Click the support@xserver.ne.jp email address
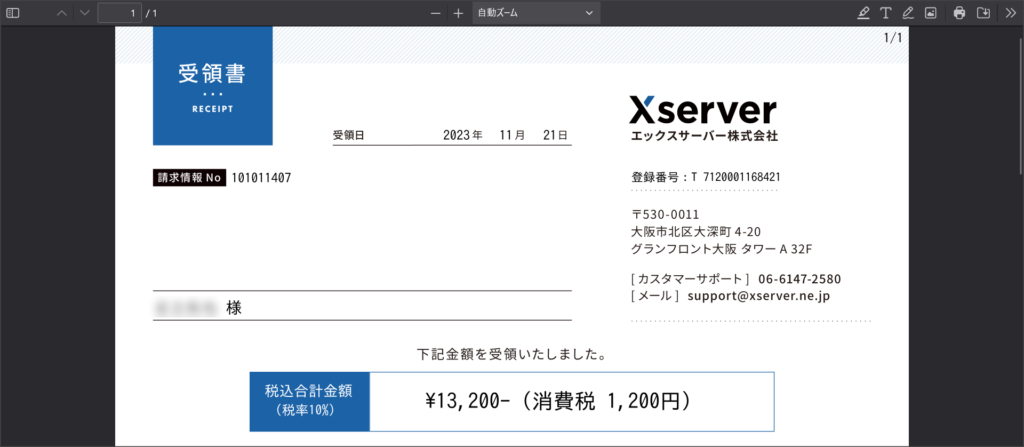The image size is (1024, 447). pyautogui.click(x=758, y=296)
